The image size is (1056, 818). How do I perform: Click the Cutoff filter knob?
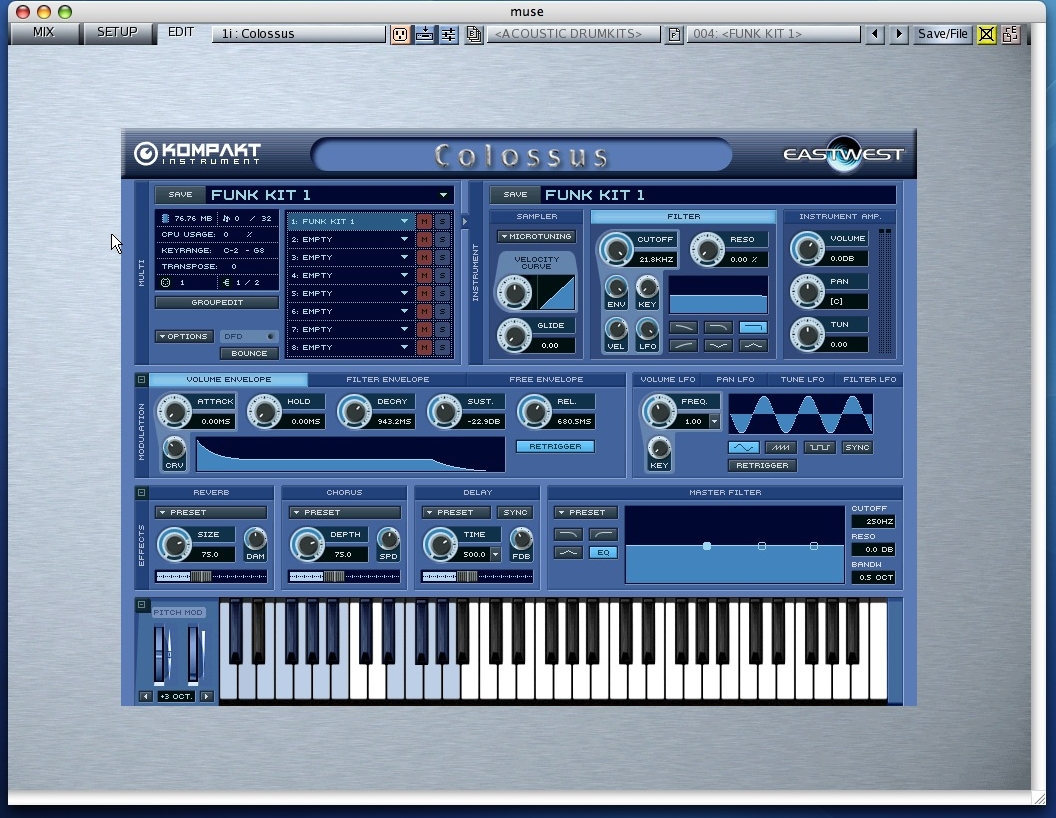tap(616, 250)
